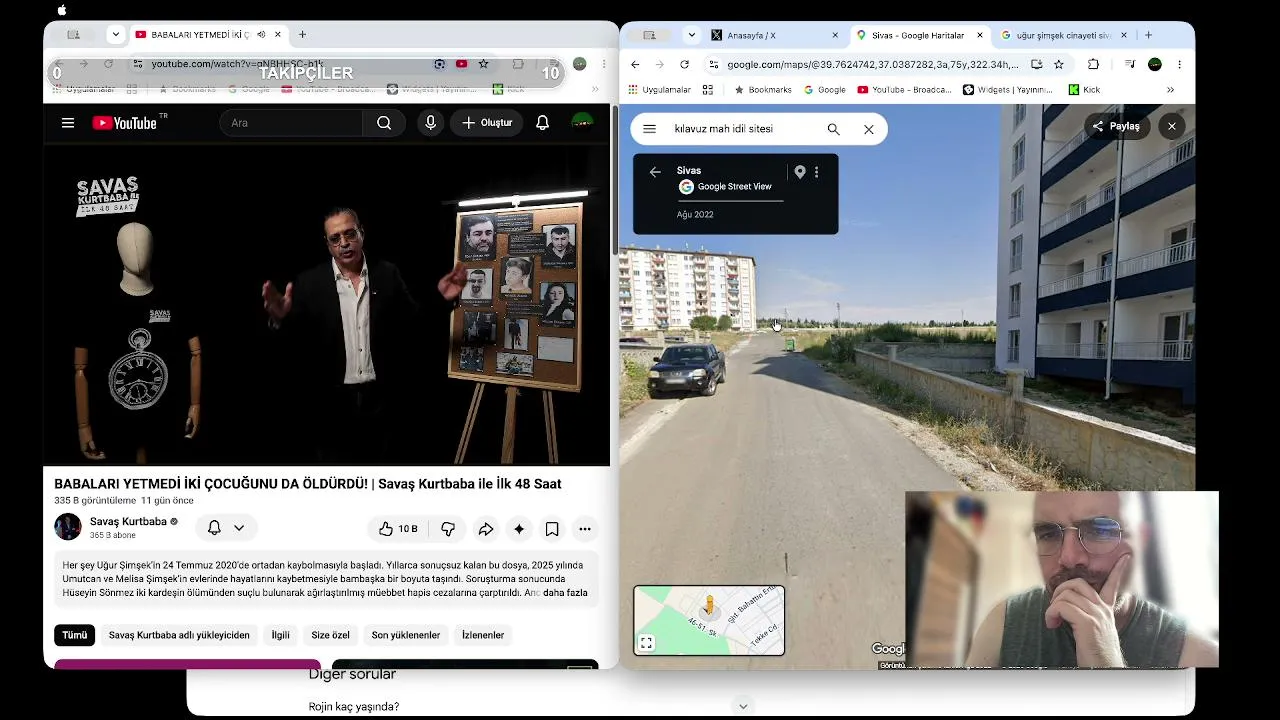Clear the Maps search box
This screenshot has width=1280, height=720.
869,129
